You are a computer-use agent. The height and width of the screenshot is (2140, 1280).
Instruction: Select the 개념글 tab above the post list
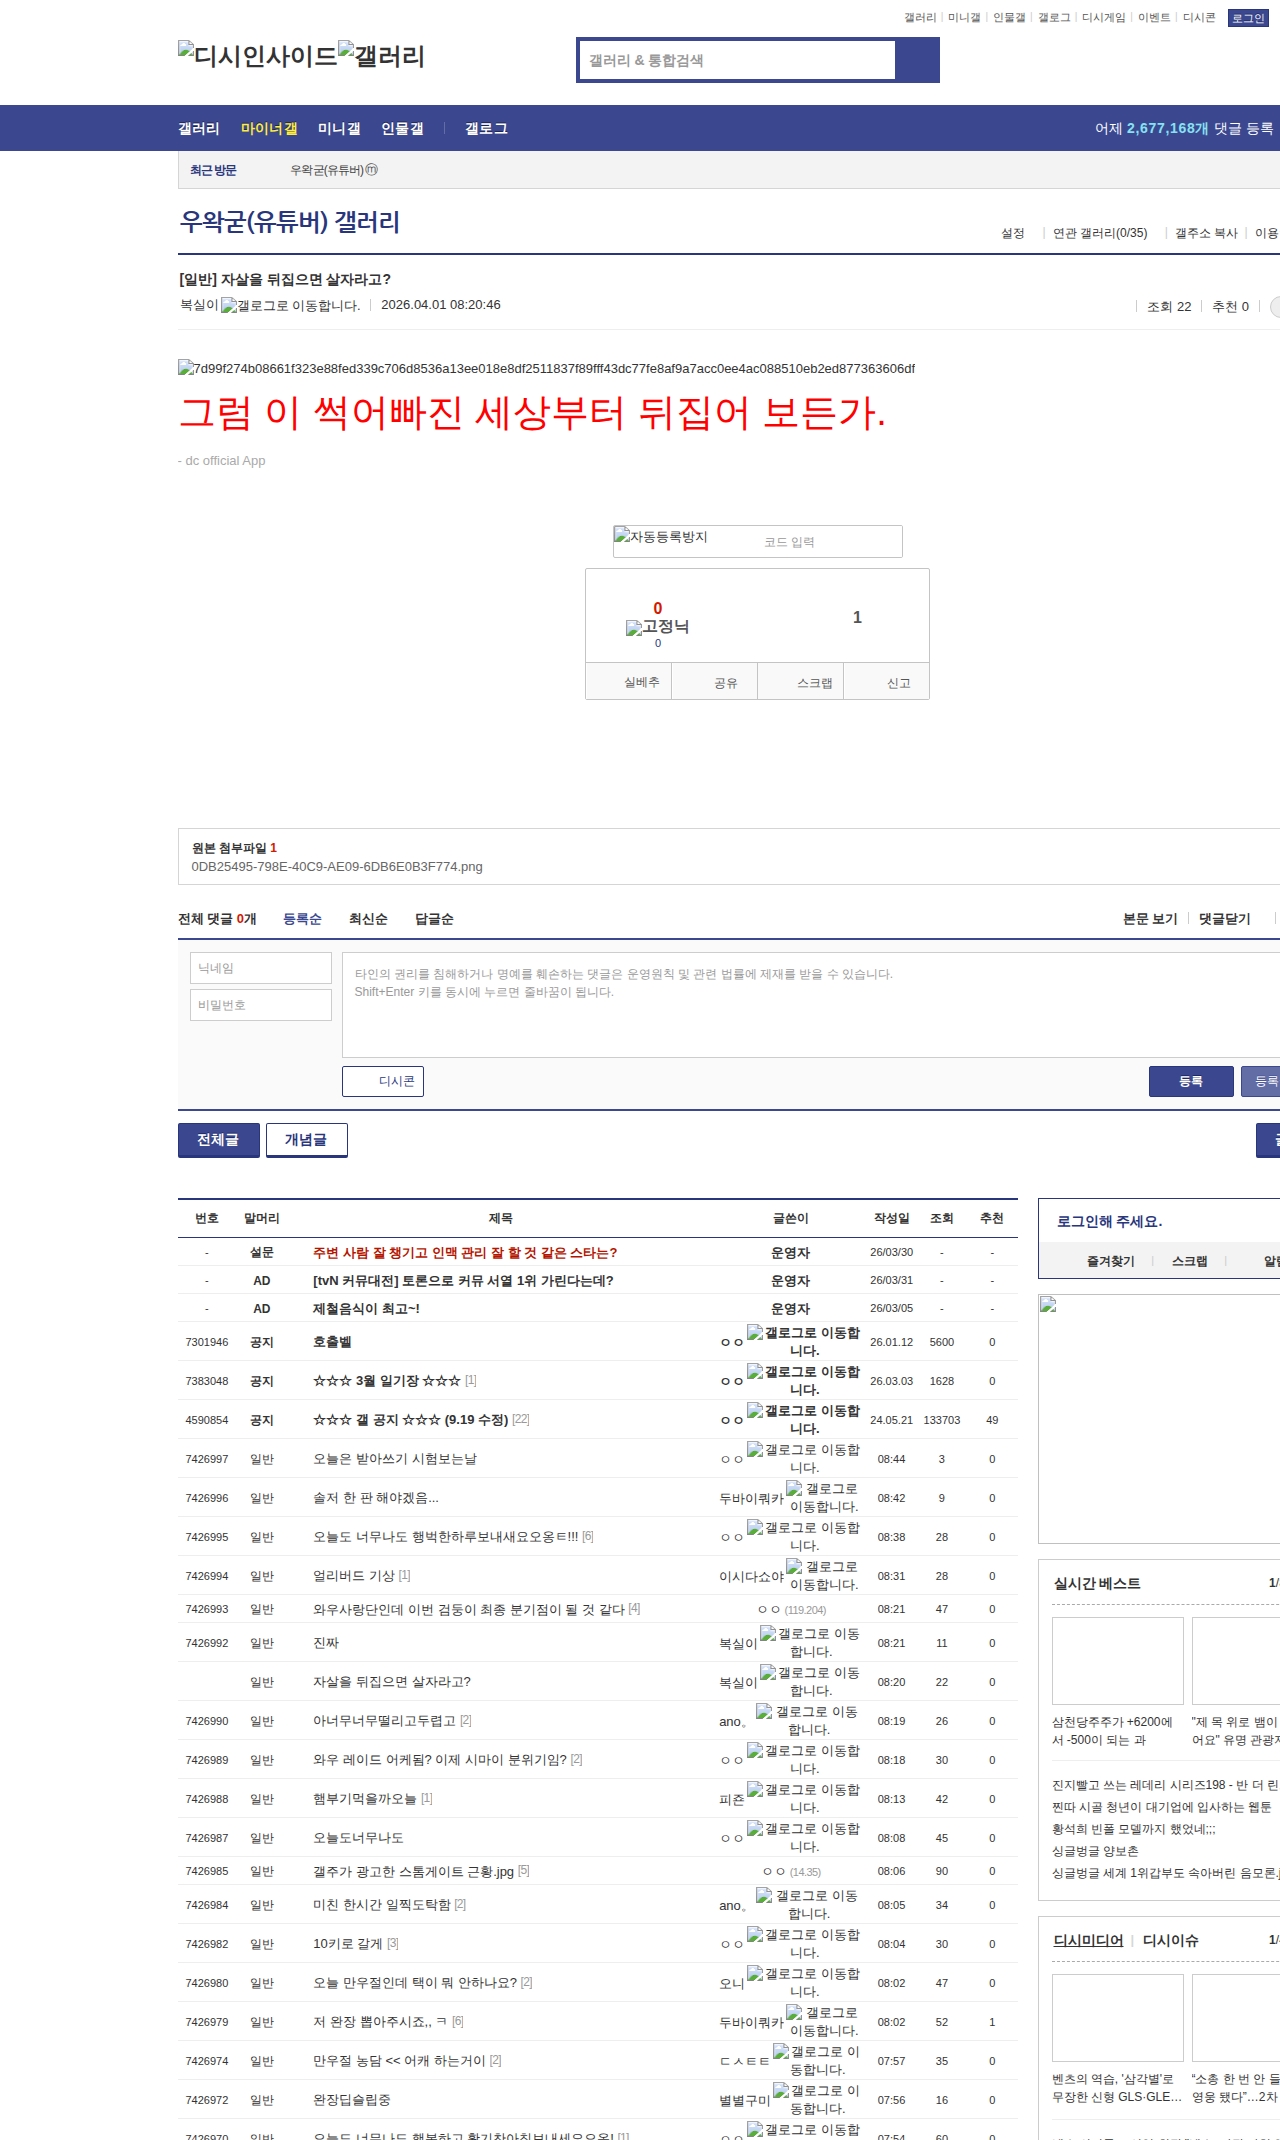pyautogui.click(x=306, y=1140)
